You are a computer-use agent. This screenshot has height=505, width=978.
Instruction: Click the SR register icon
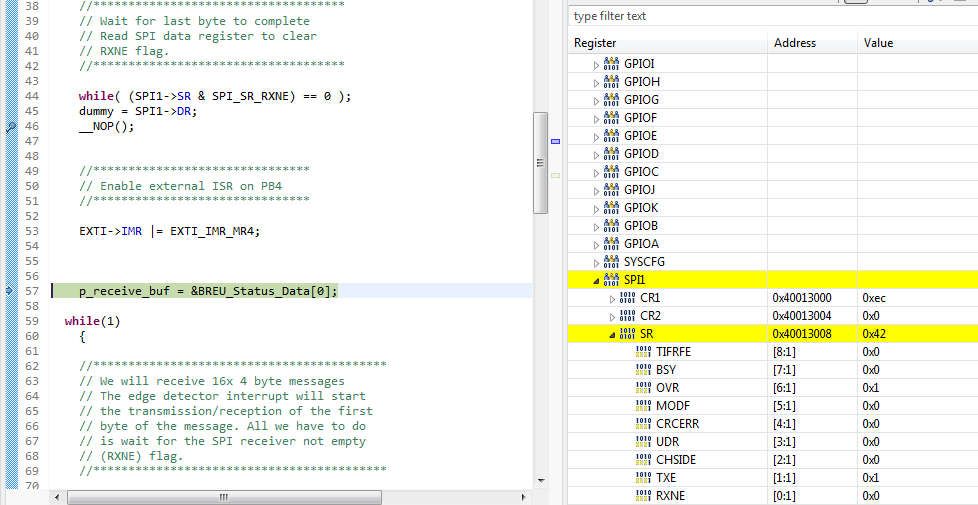[627, 334]
